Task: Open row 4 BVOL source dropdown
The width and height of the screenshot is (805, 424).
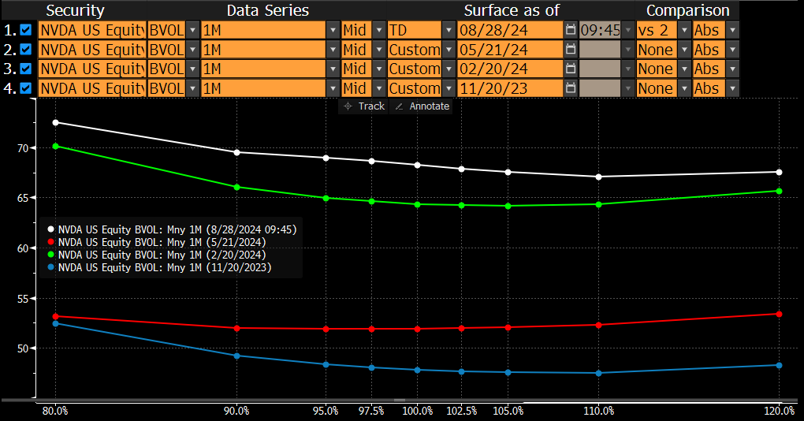Action: (x=193, y=88)
